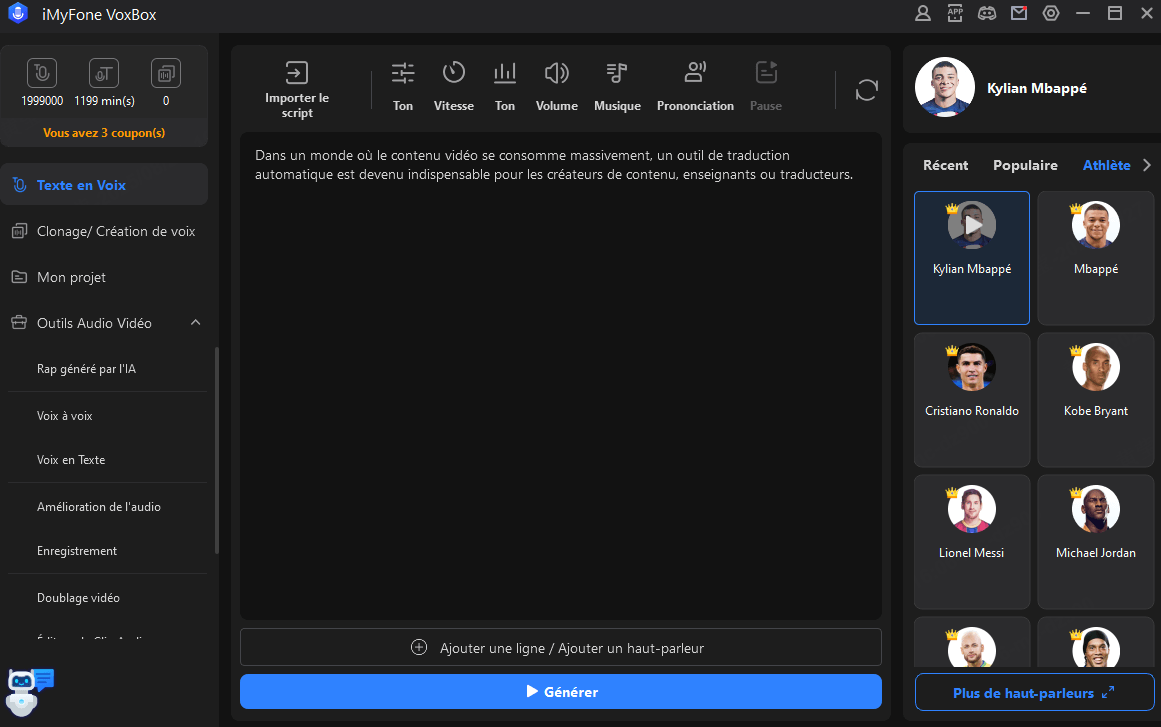The width and height of the screenshot is (1161, 727).
Task: Click the Générer button
Action: (561, 691)
